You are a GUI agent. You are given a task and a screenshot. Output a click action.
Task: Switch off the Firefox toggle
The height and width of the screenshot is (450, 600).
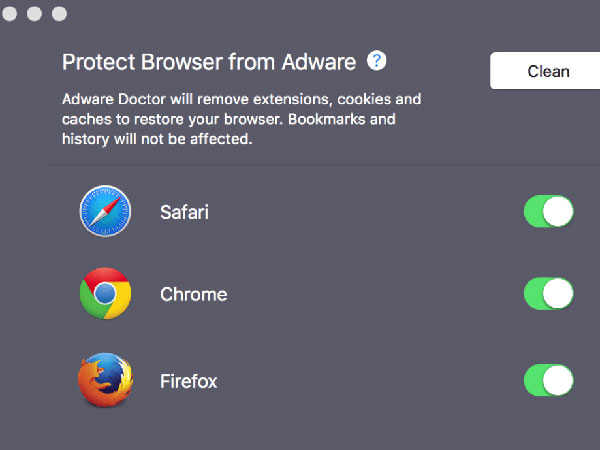coord(549,380)
